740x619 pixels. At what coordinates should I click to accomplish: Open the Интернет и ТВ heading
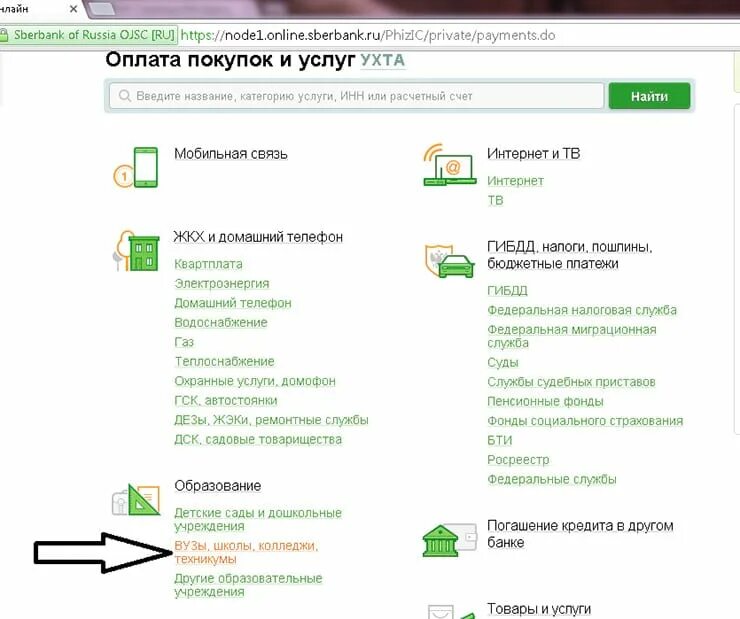[x=534, y=154]
